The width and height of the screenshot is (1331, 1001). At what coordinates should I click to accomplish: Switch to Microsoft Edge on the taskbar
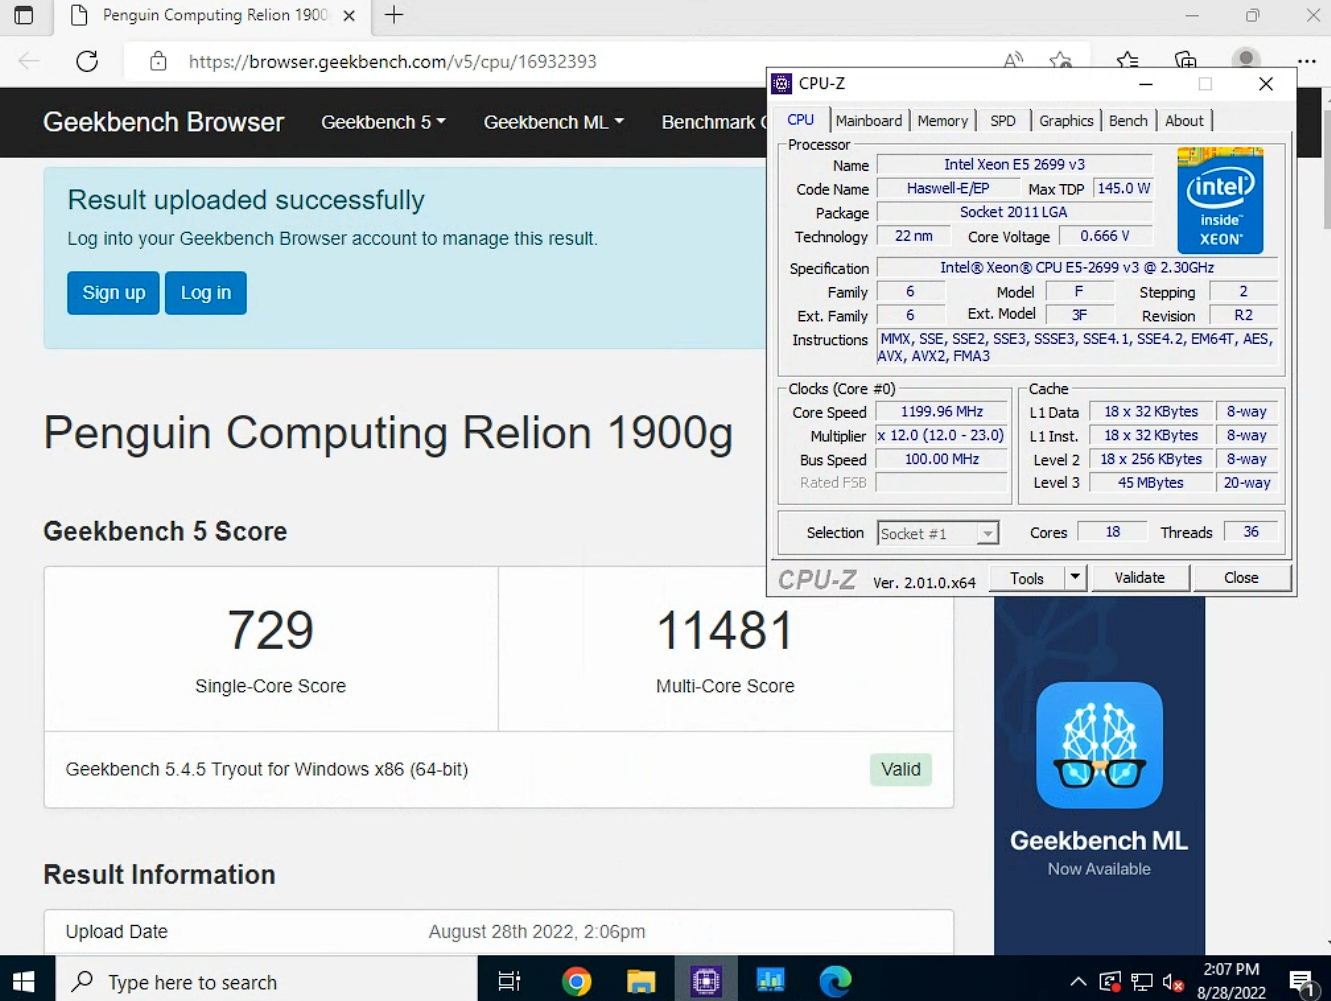835,981
